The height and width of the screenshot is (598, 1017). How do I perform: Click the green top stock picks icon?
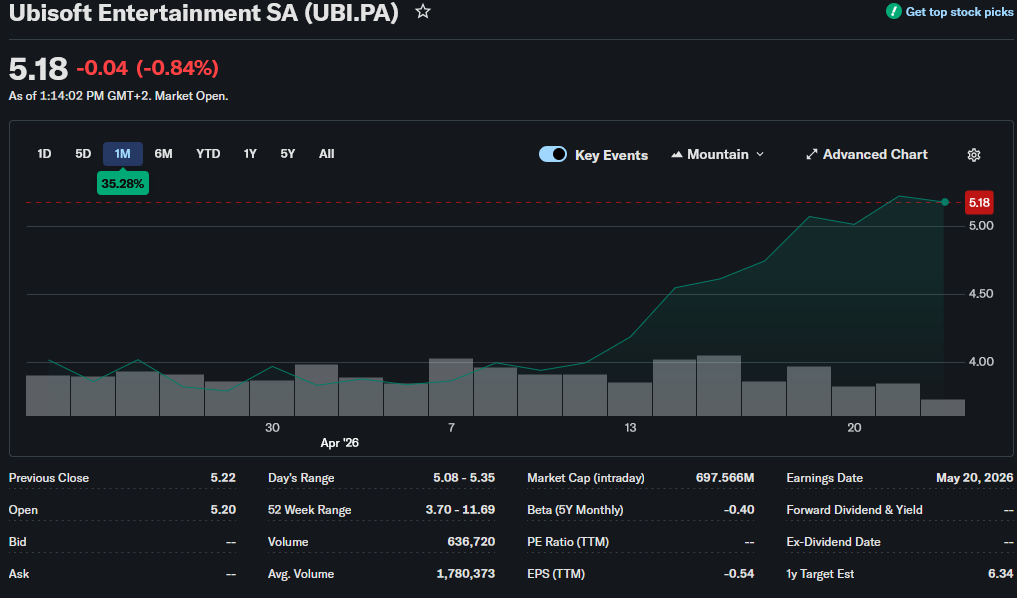click(x=893, y=11)
